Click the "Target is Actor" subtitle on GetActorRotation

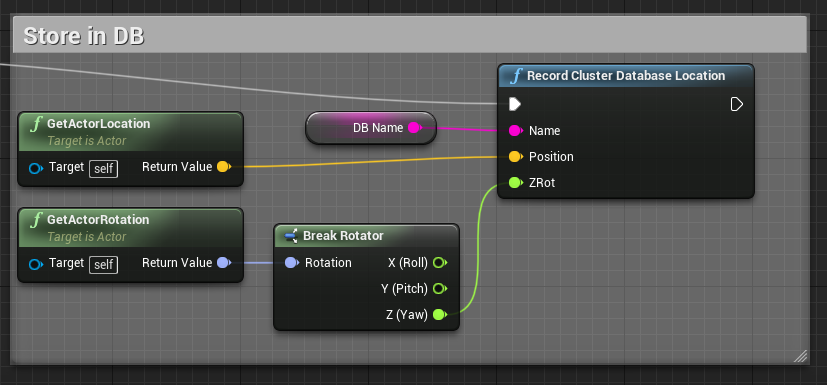click(x=87, y=237)
